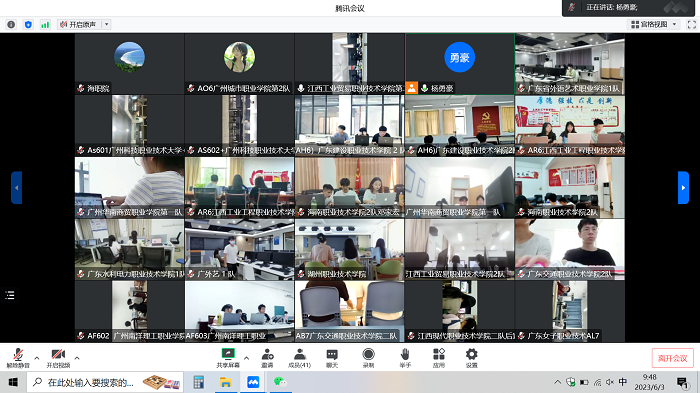Open the Members (41) list

[x=300, y=358]
